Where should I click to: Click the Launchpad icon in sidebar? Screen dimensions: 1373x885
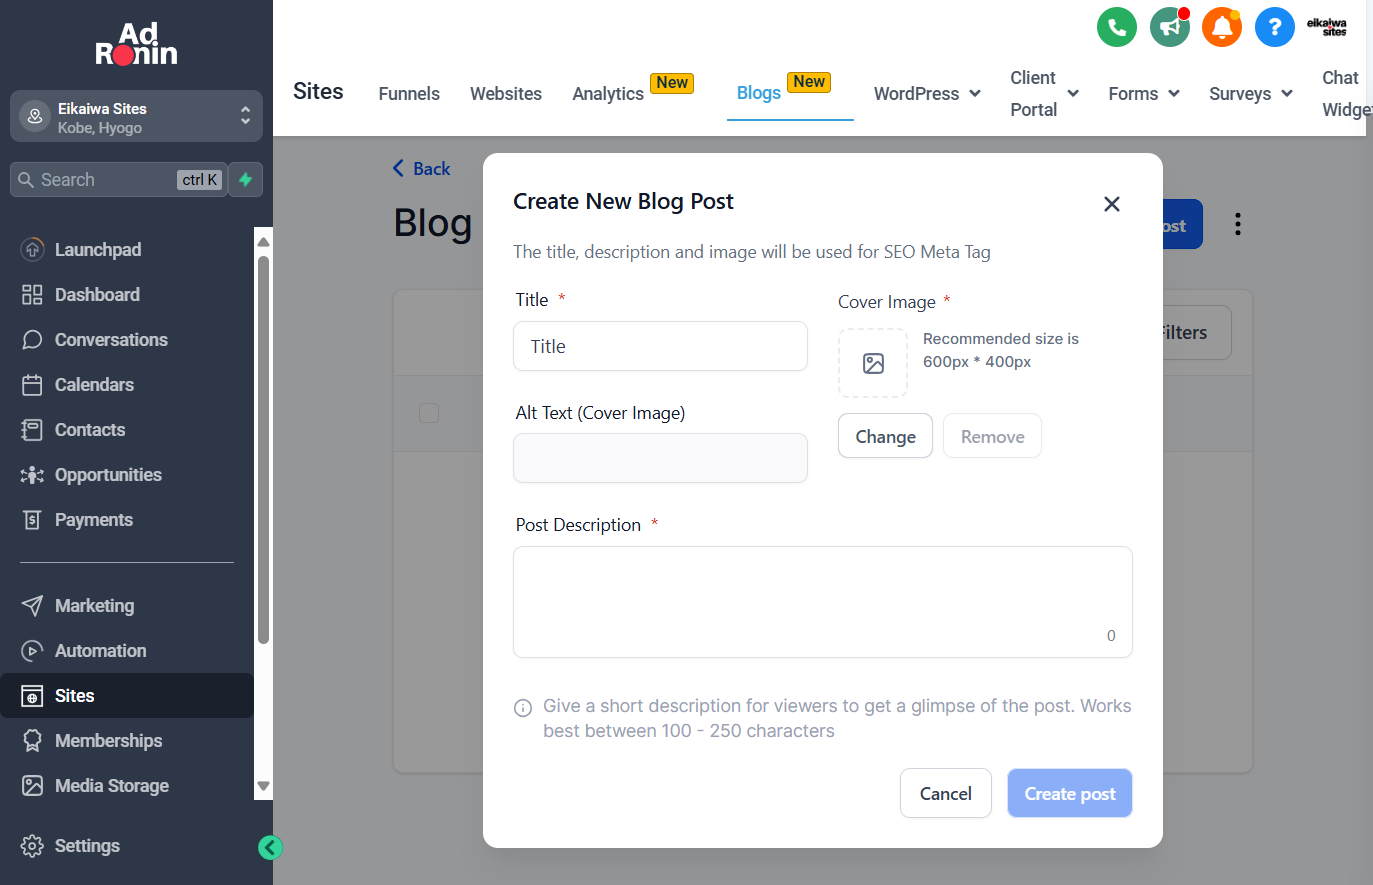coord(32,250)
